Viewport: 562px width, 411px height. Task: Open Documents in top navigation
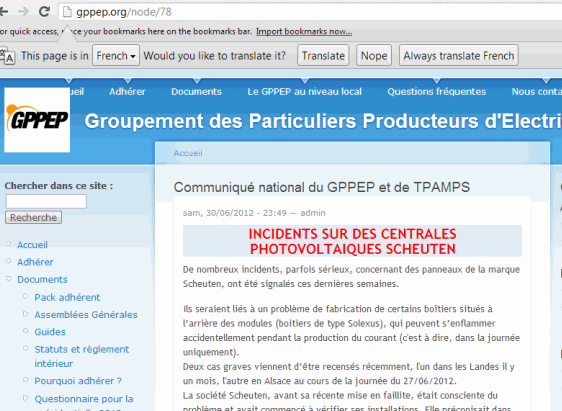(196, 92)
